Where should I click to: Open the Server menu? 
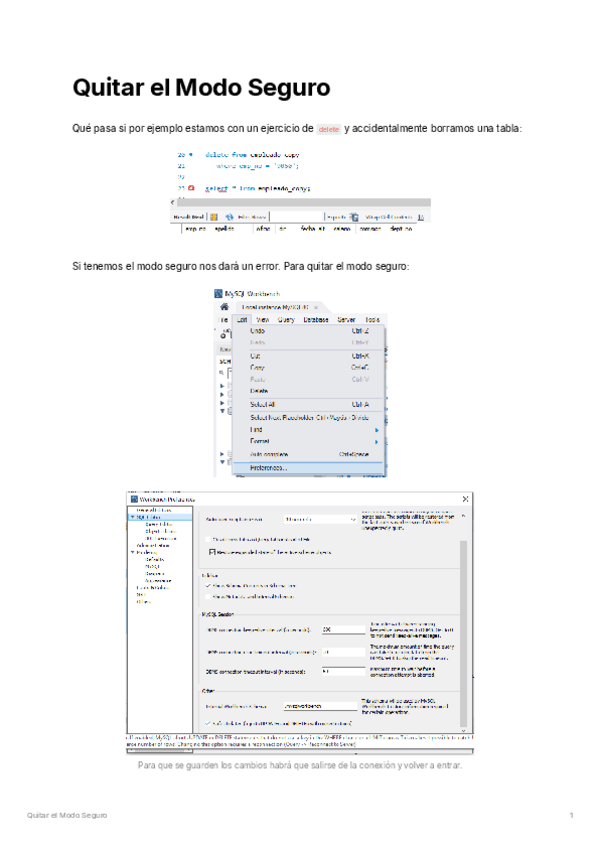(346, 320)
